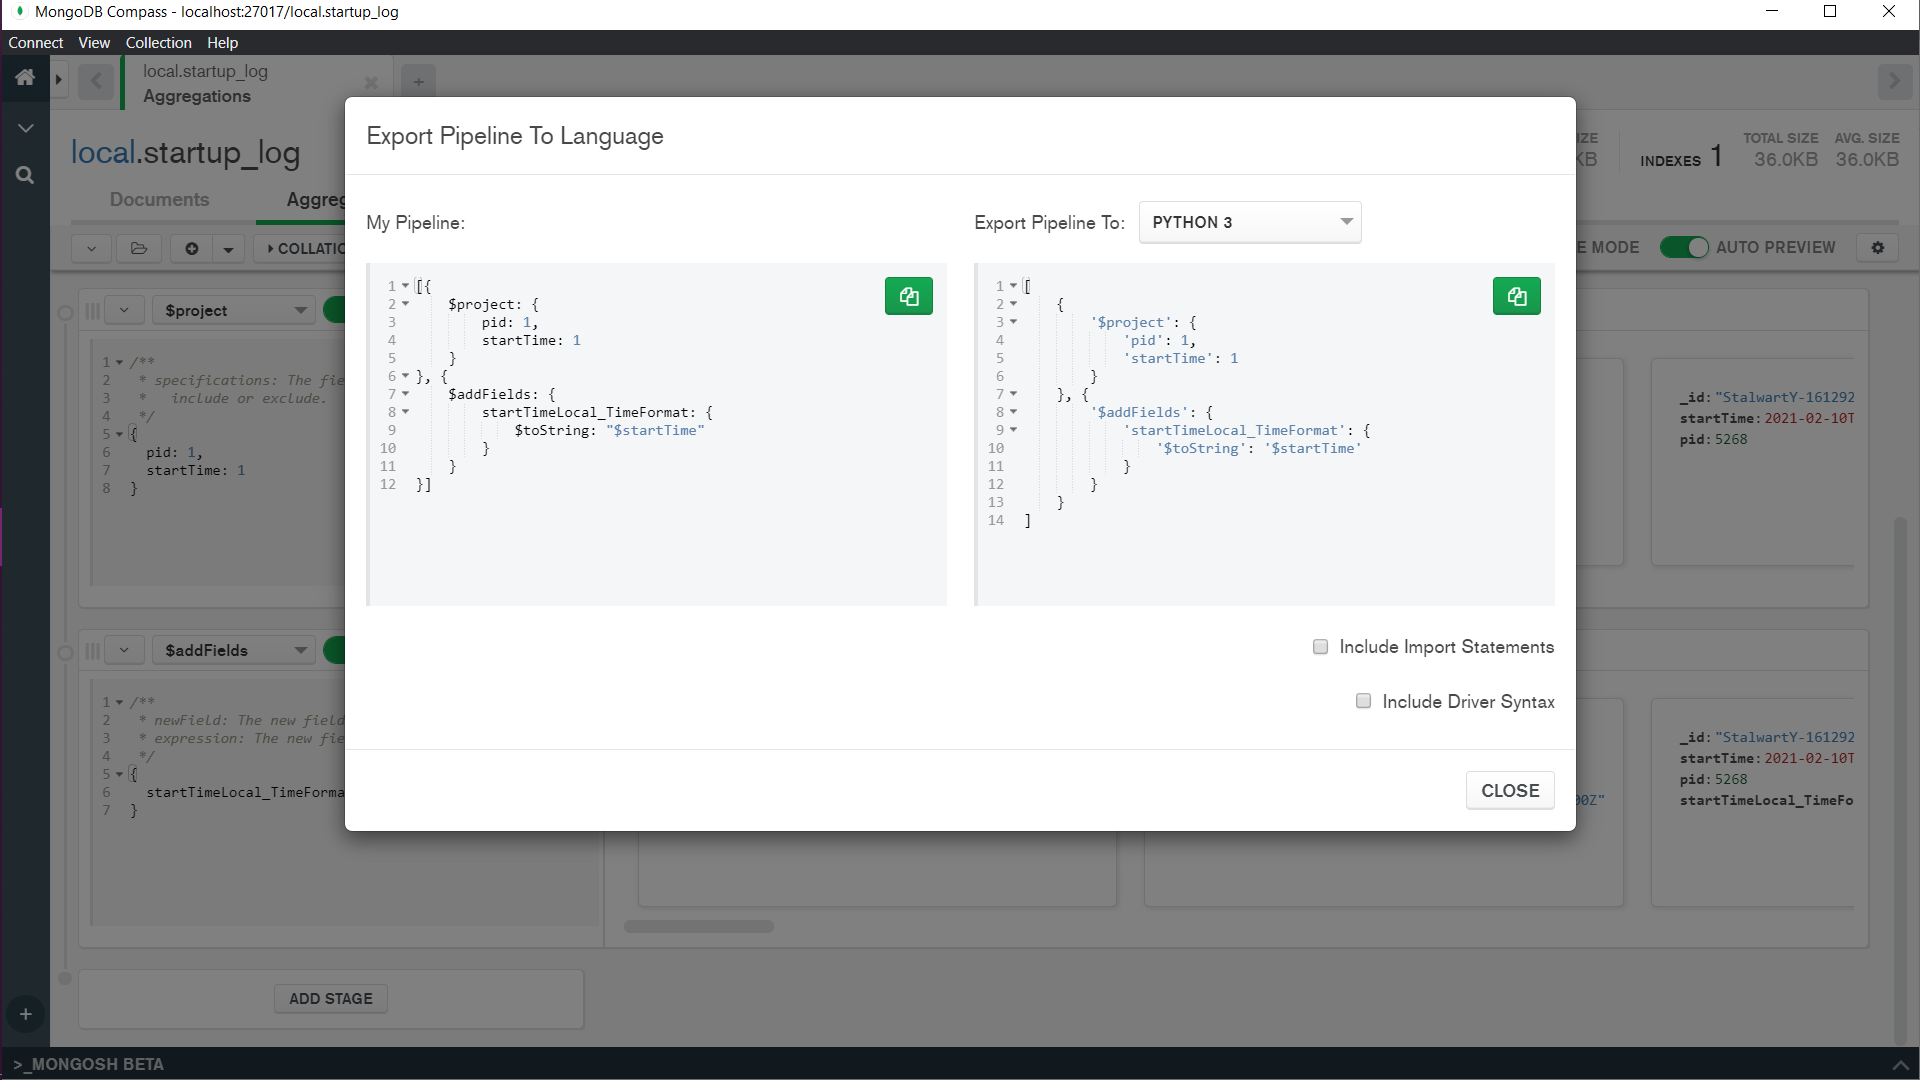Viewport: 1920px width, 1080px height.
Task: Fold line 8 in Python export editor
Action: pos(1013,412)
